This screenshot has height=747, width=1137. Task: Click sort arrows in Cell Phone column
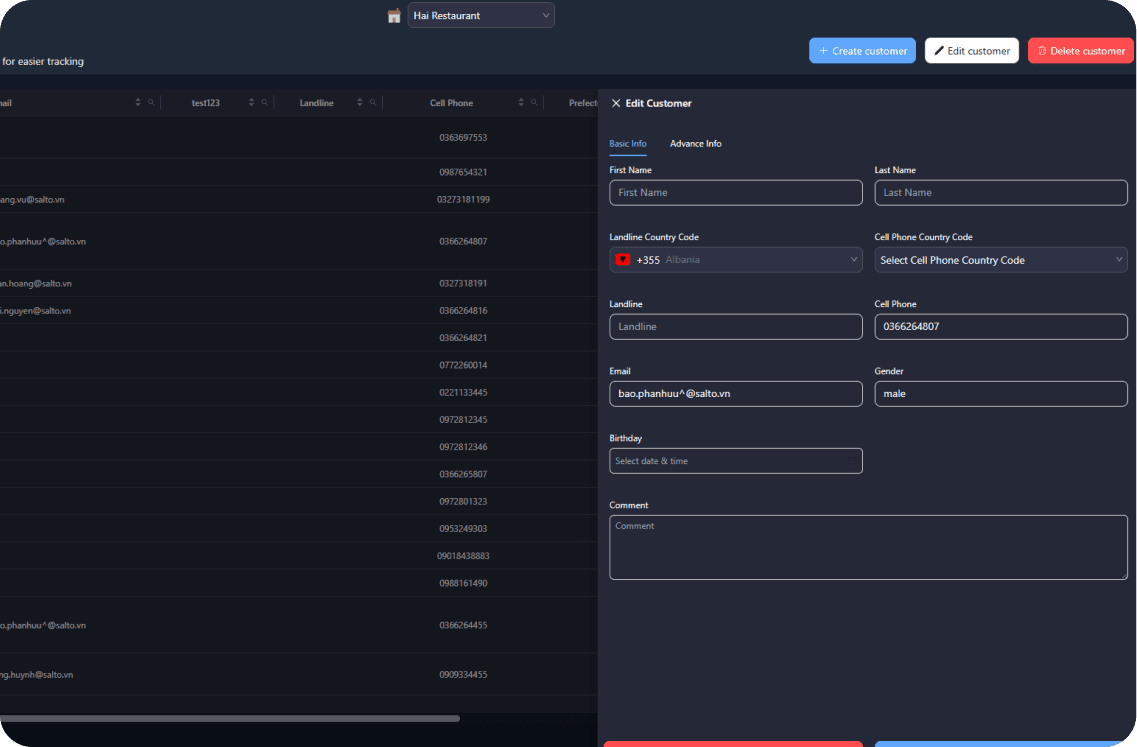click(521, 103)
